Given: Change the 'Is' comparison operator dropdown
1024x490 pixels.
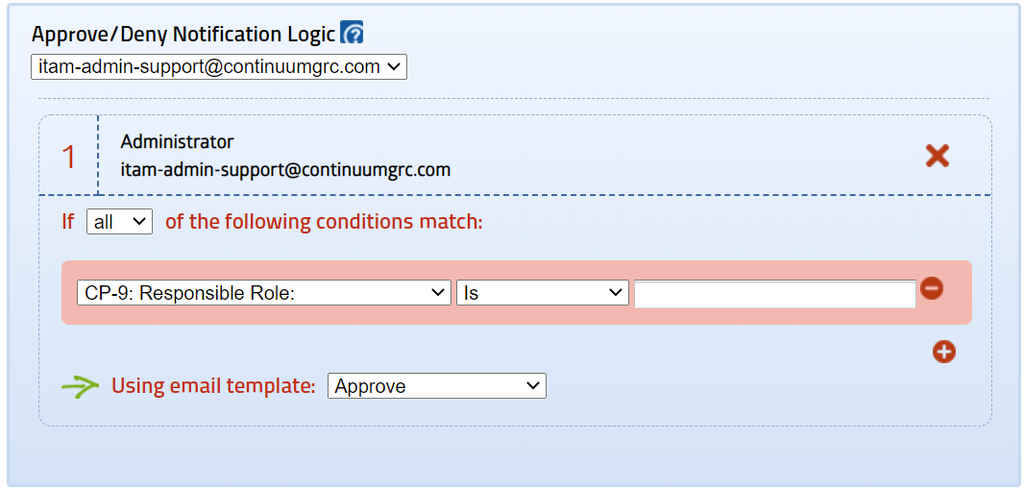Looking at the screenshot, I should coord(542,293).
